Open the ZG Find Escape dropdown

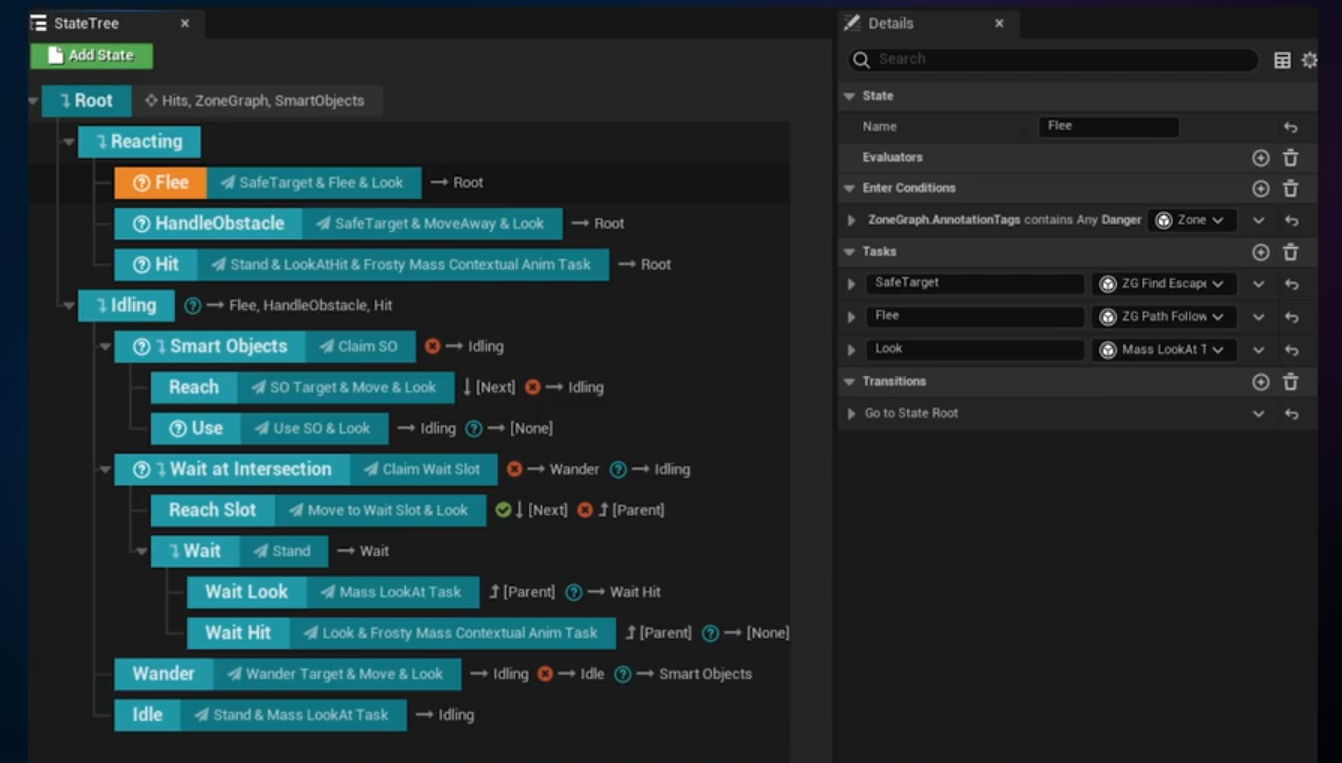tap(1164, 284)
